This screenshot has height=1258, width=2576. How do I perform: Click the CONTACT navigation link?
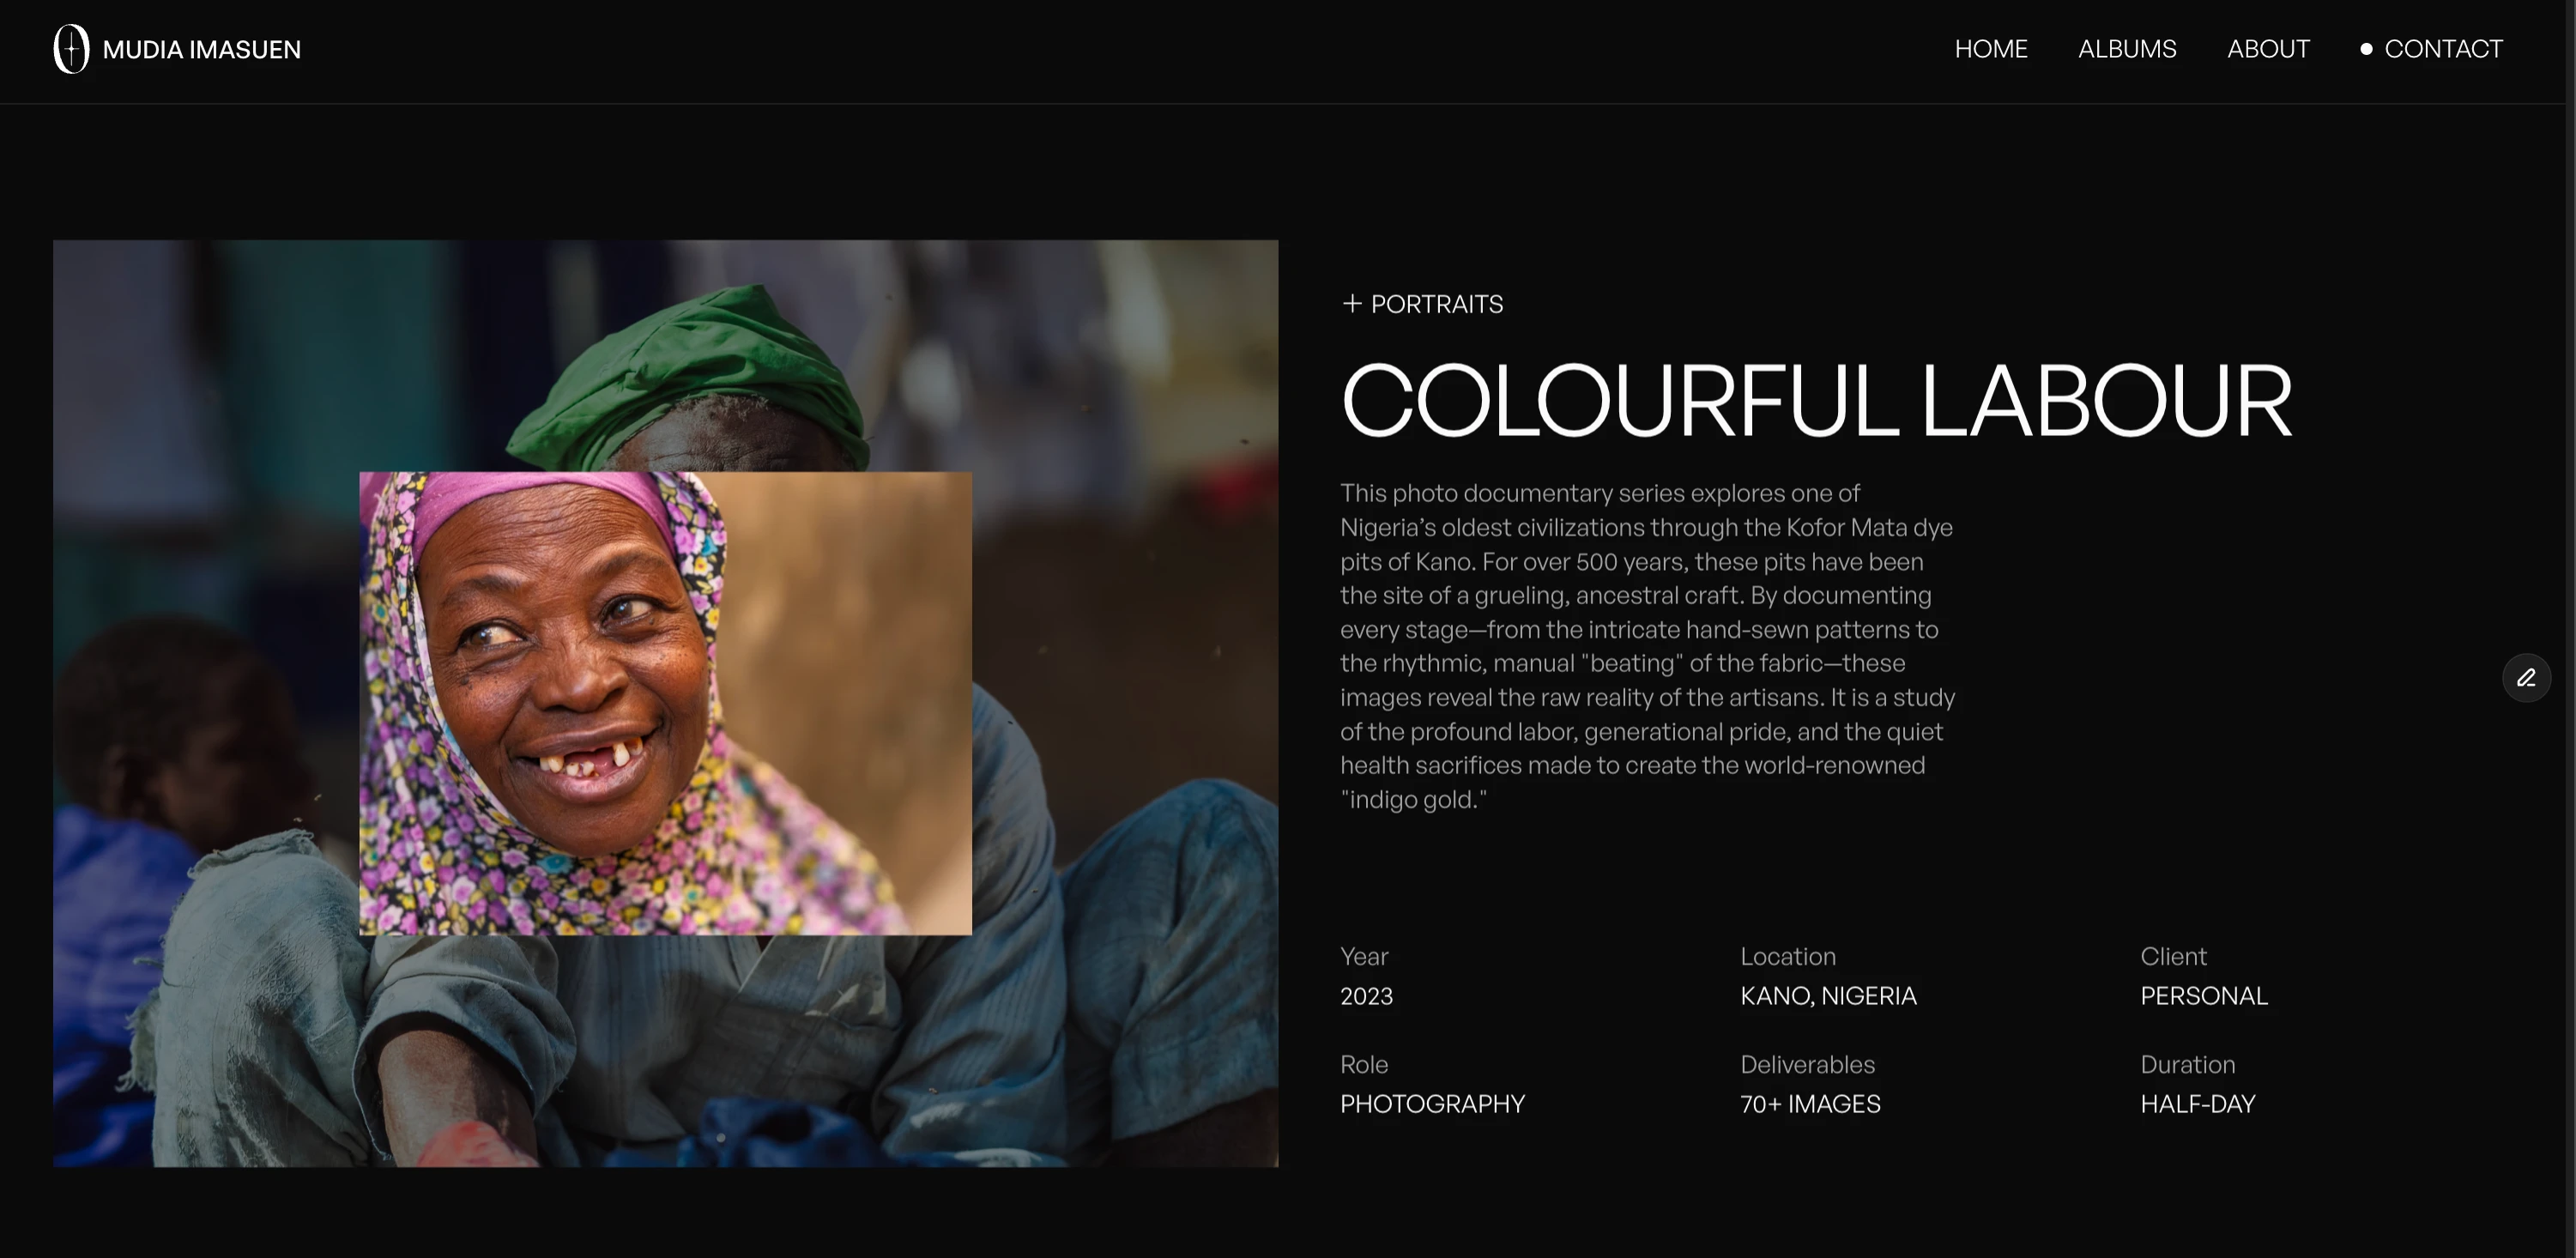[x=2443, y=49]
